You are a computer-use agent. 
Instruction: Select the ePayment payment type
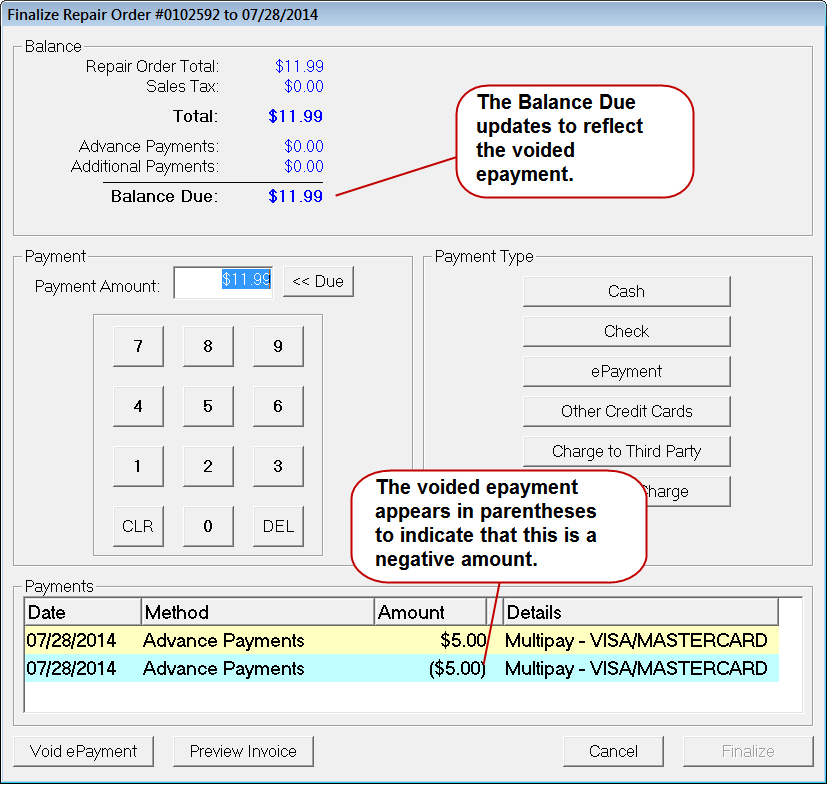(626, 371)
